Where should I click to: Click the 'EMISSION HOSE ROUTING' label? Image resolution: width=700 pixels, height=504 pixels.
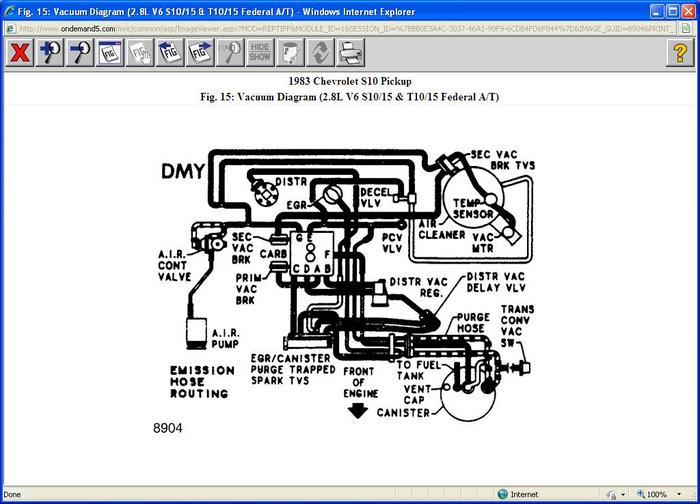pyautogui.click(x=202, y=382)
